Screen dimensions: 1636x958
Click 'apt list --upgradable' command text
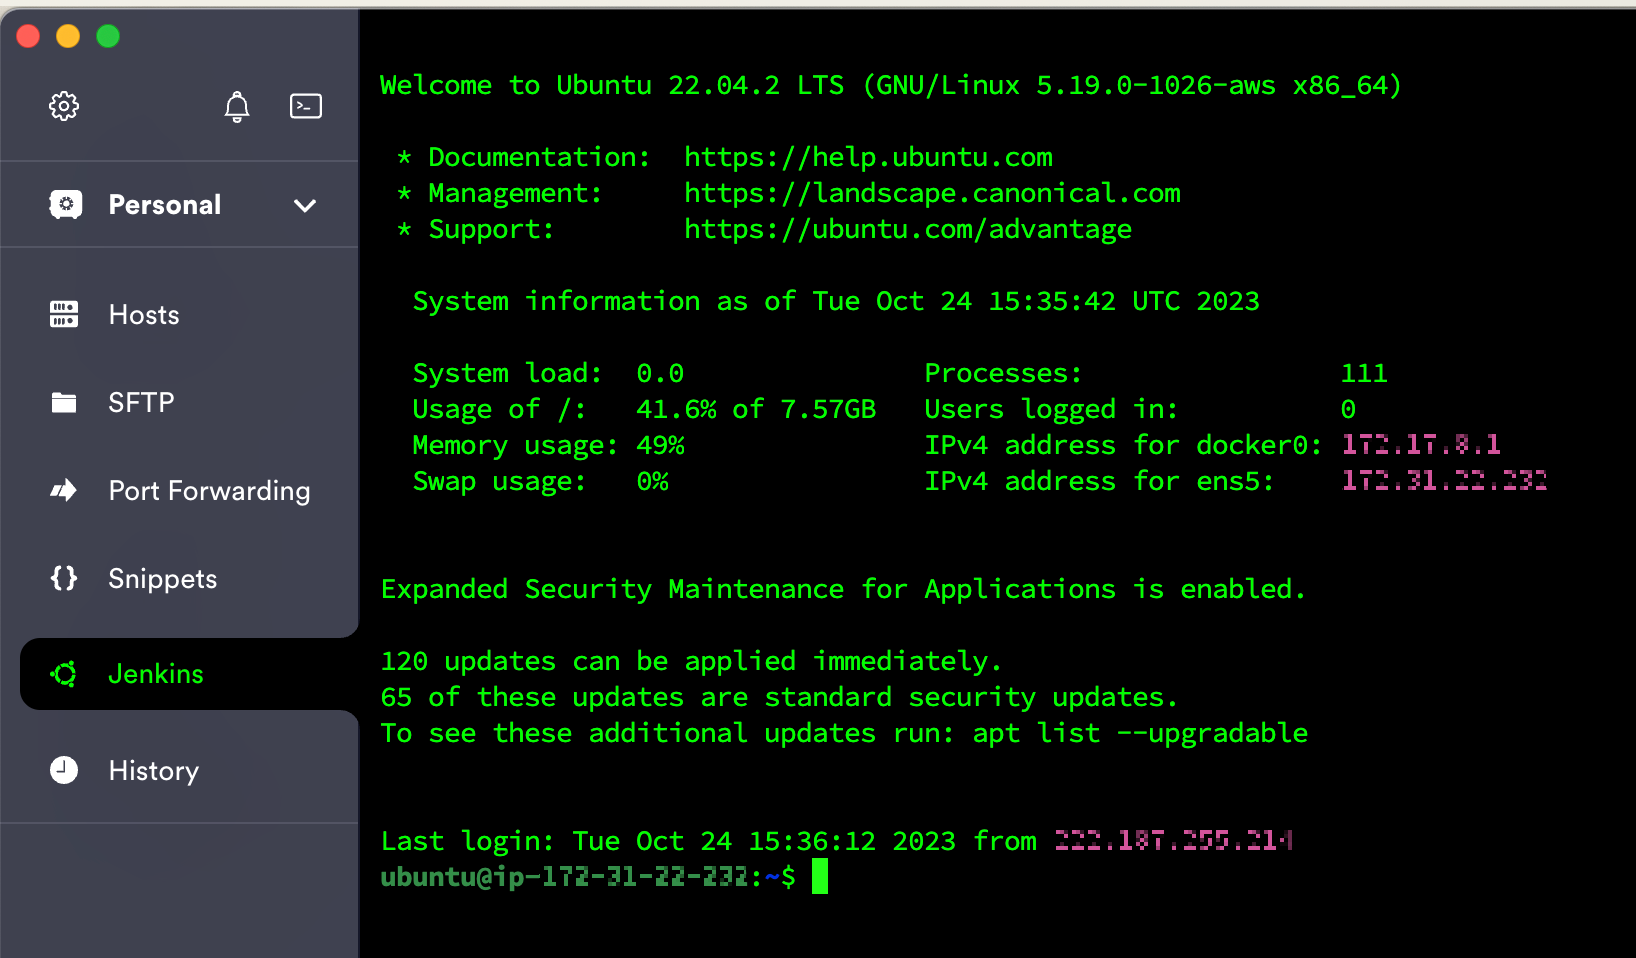click(1140, 733)
